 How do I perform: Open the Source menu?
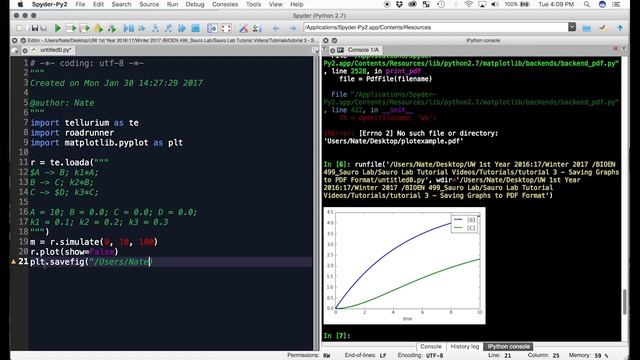[149, 4]
